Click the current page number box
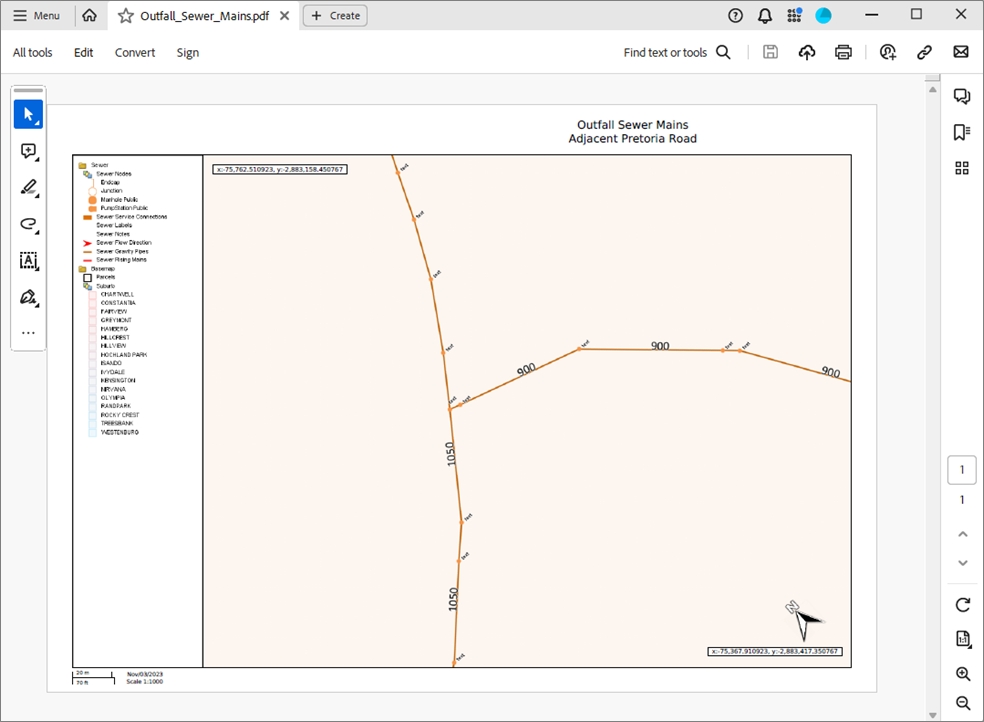This screenshot has height=722, width=984. 962,470
